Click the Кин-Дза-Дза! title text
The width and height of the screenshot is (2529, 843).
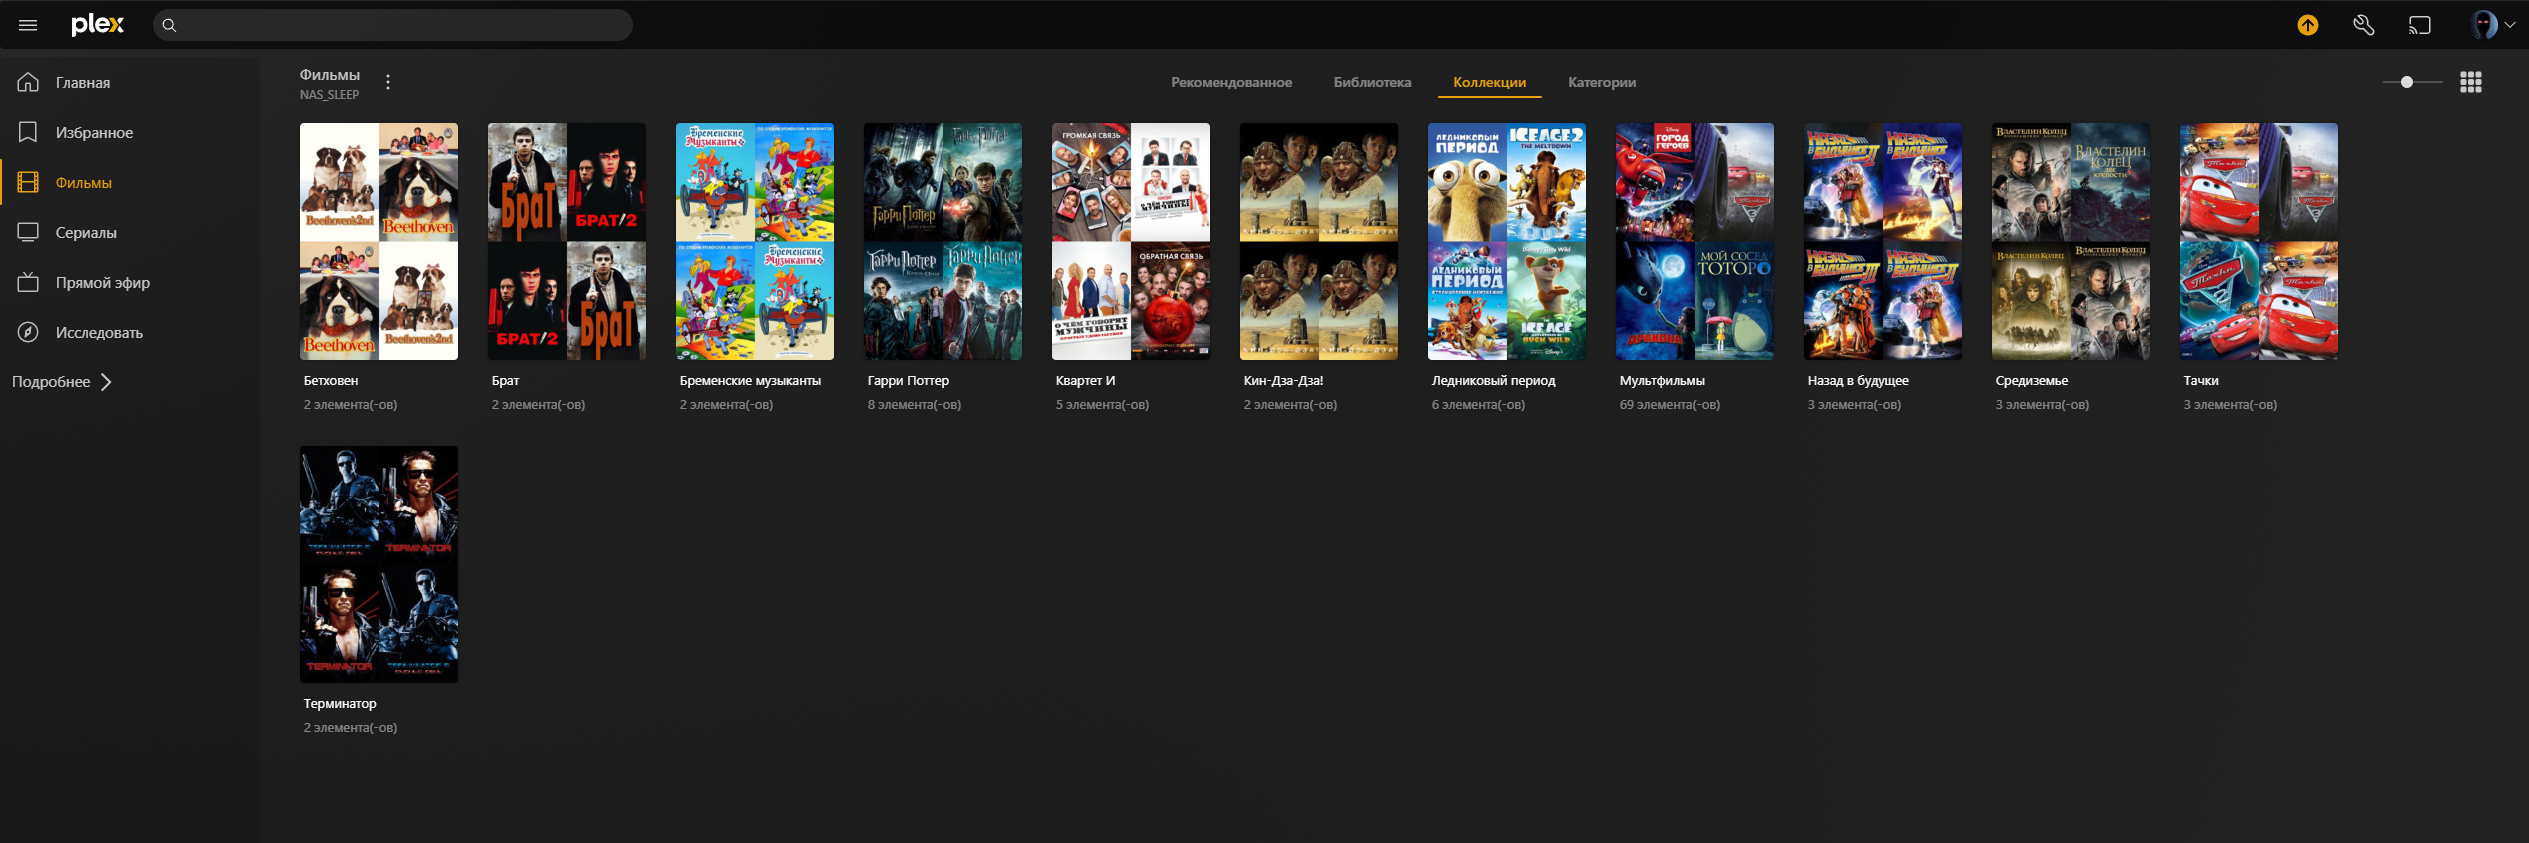[x=1283, y=381]
